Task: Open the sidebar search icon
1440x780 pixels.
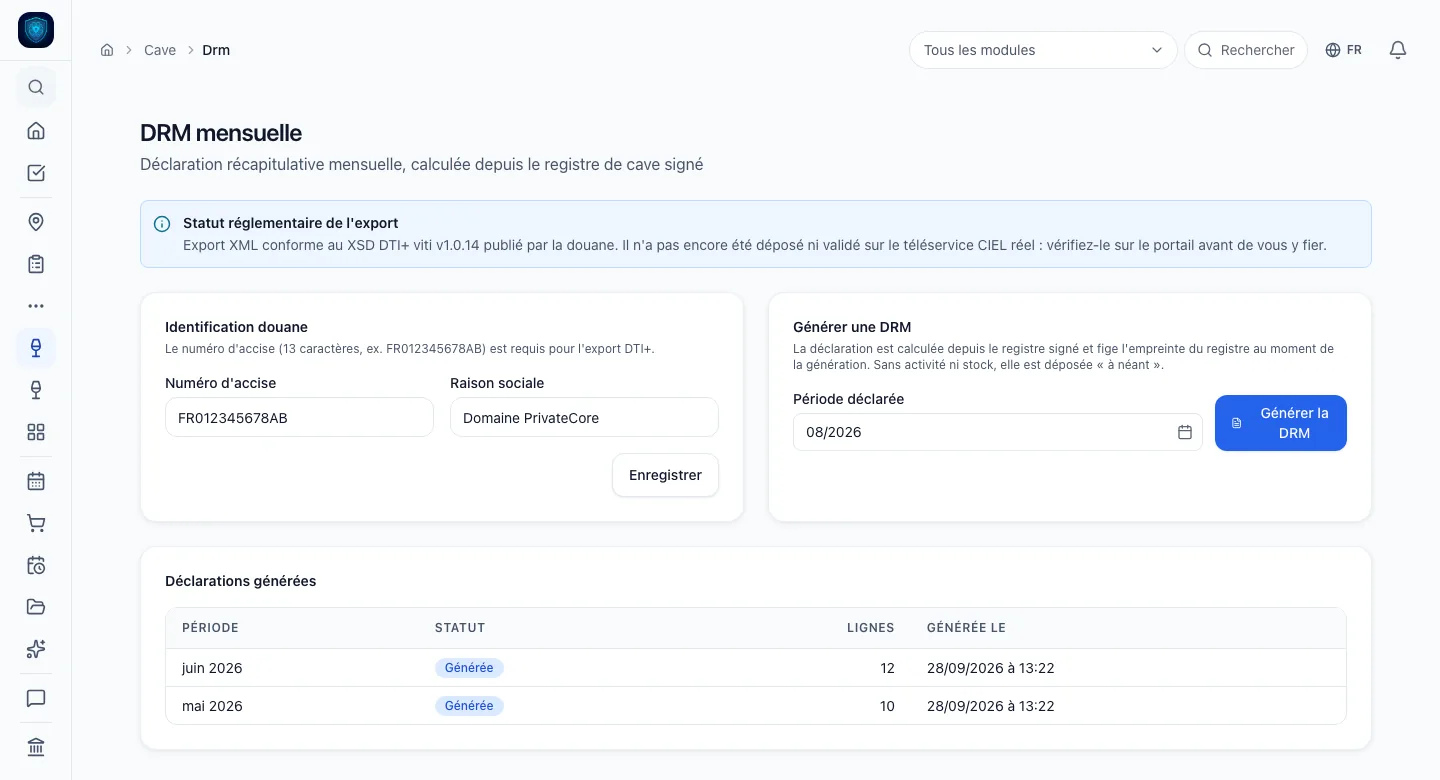Action: pos(36,87)
